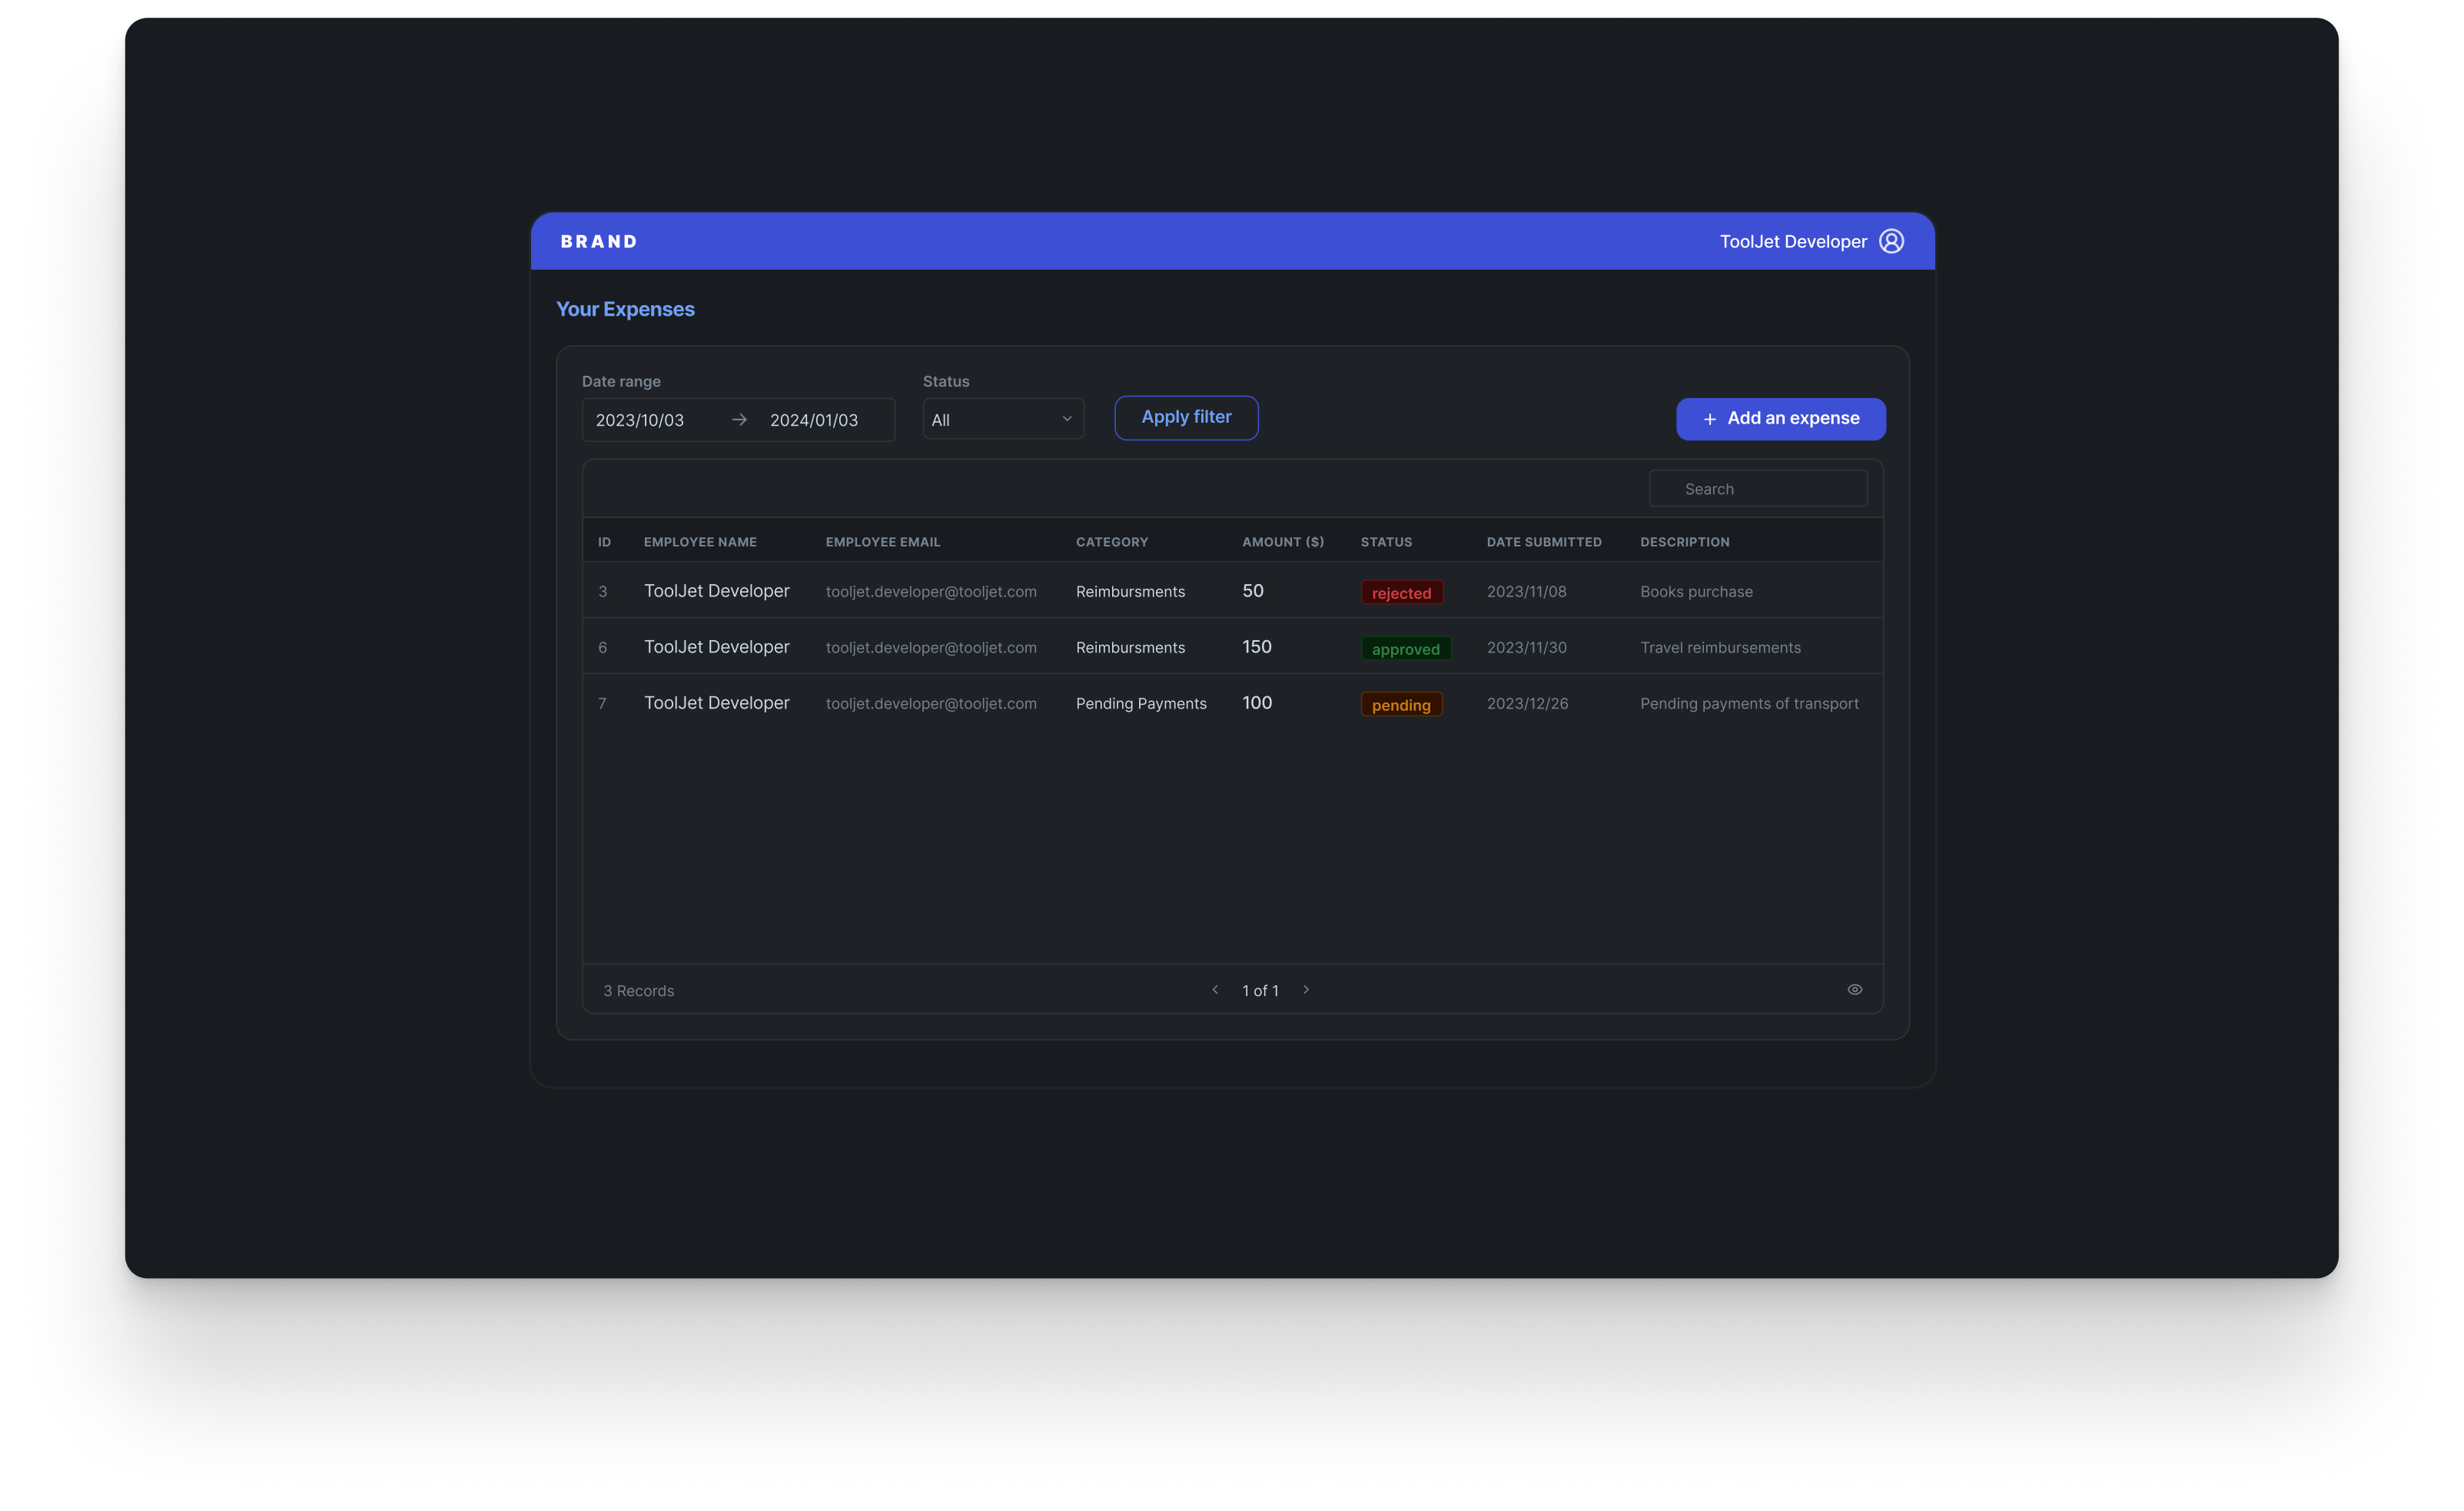Select start date 2023/10/03
The image size is (2464, 1511).
[x=640, y=420]
